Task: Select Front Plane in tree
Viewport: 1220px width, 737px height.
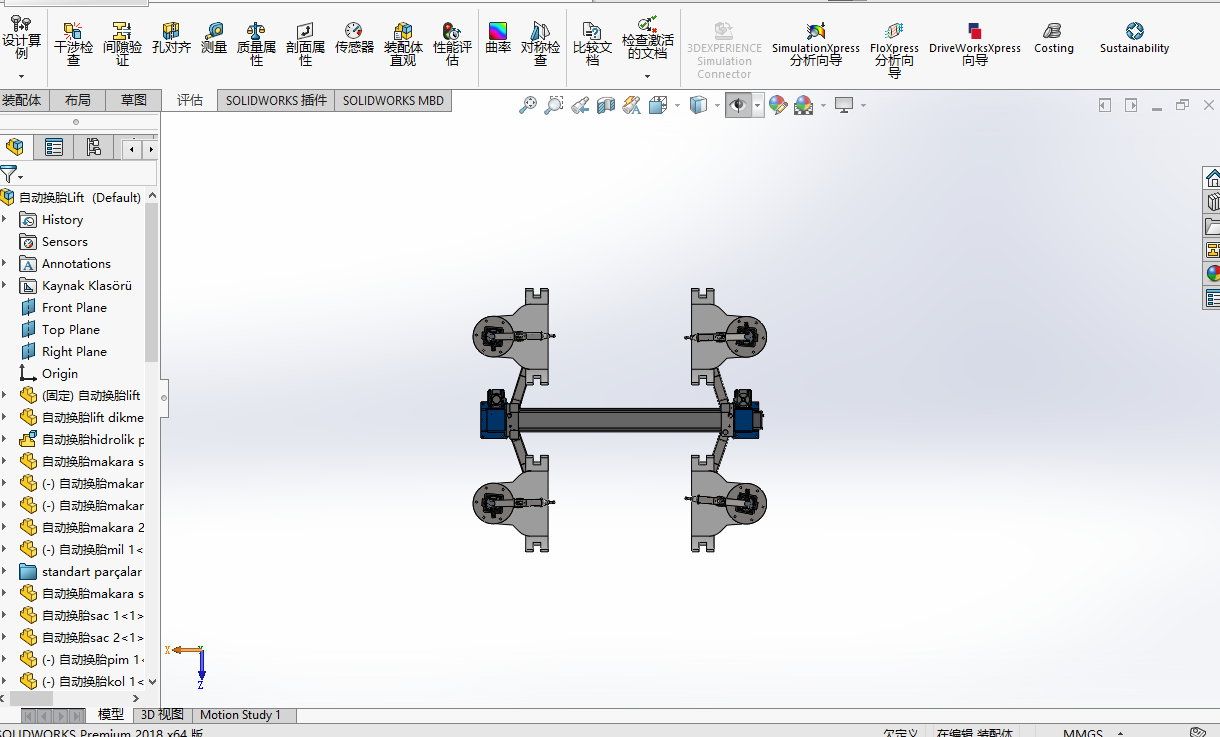Action: point(74,307)
